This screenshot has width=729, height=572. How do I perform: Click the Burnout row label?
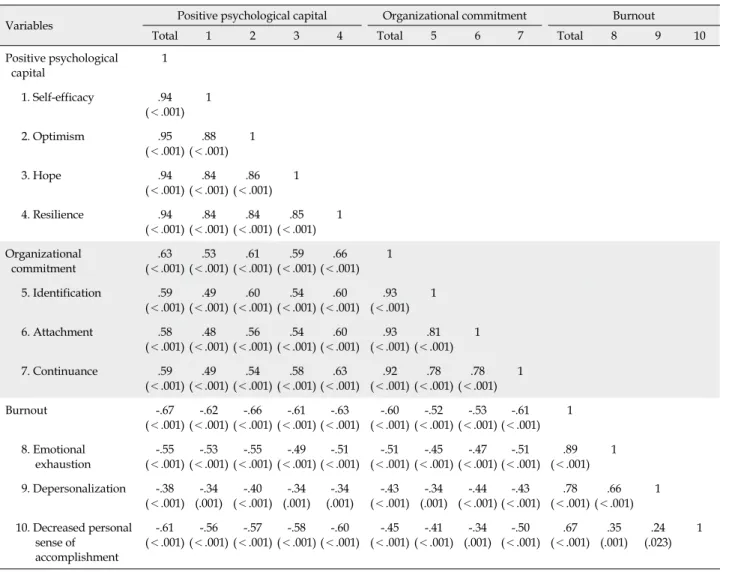click(26, 410)
